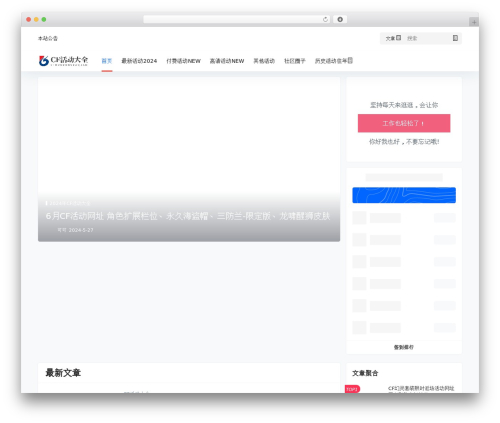Click the search submit icon in search box

[455, 38]
